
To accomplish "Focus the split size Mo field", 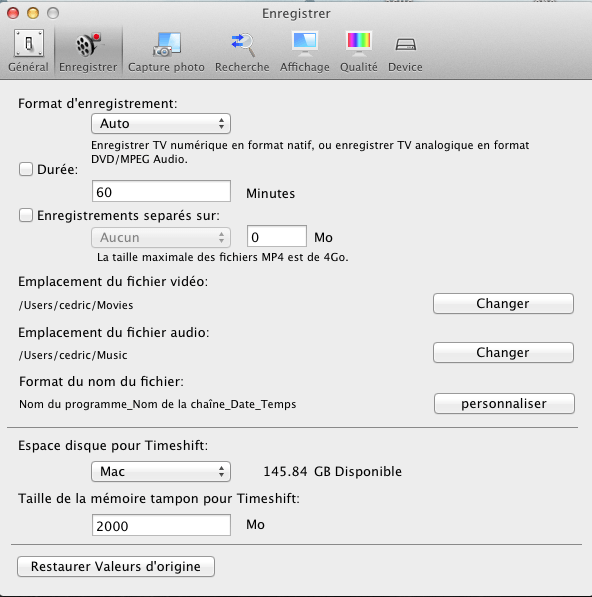I will (x=277, y=236).
